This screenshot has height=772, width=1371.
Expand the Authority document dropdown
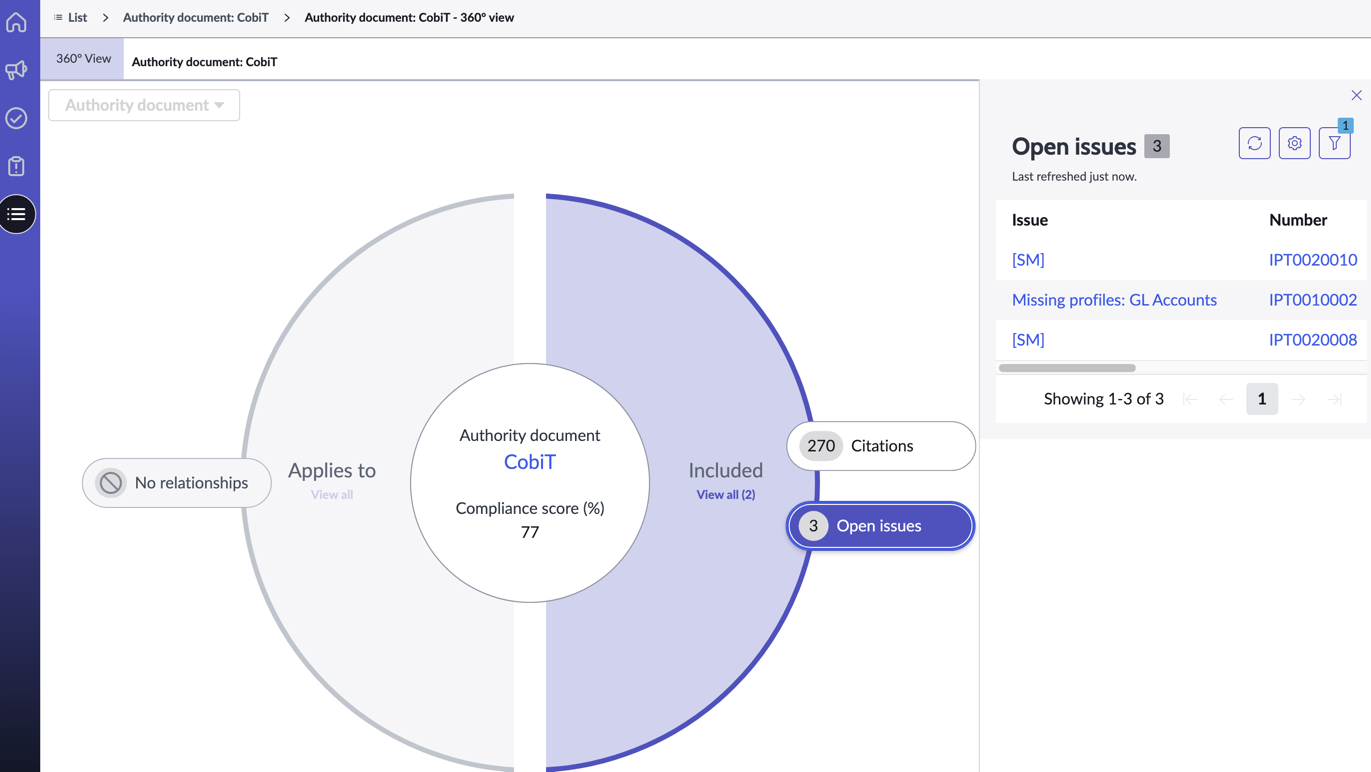click(144, 105)
